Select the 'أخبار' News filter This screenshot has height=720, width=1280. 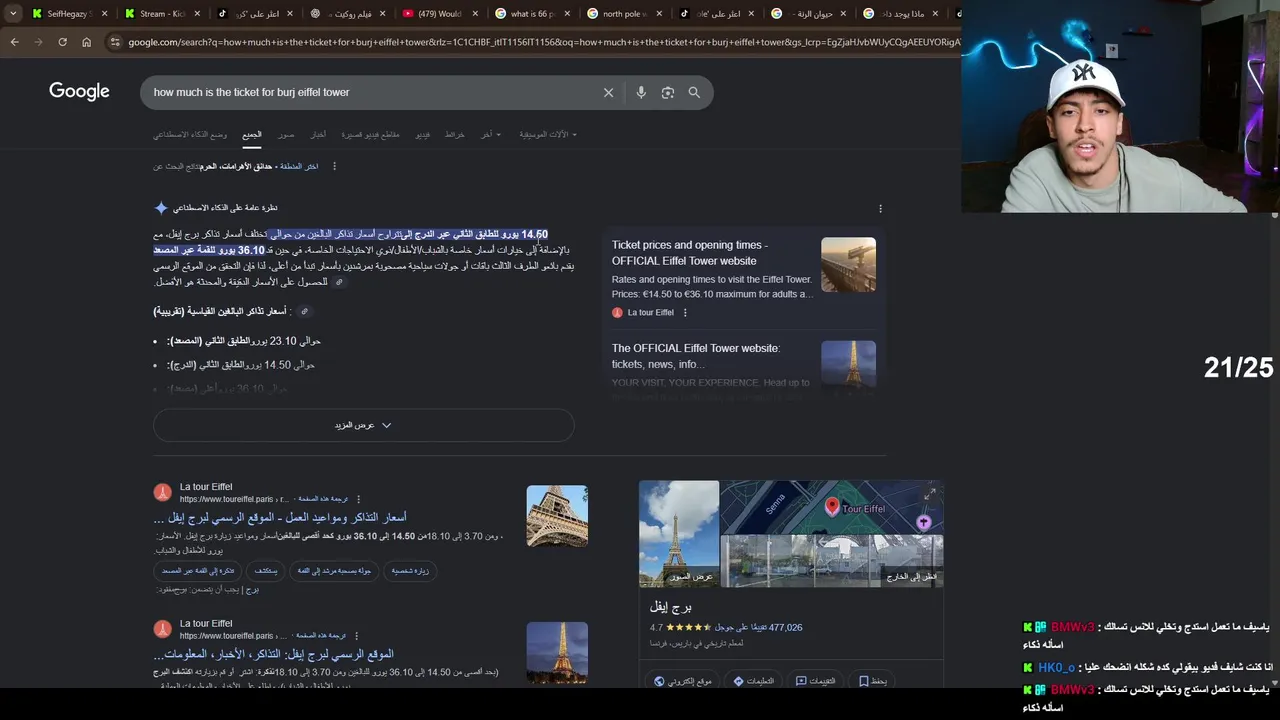tap(318, 134)
